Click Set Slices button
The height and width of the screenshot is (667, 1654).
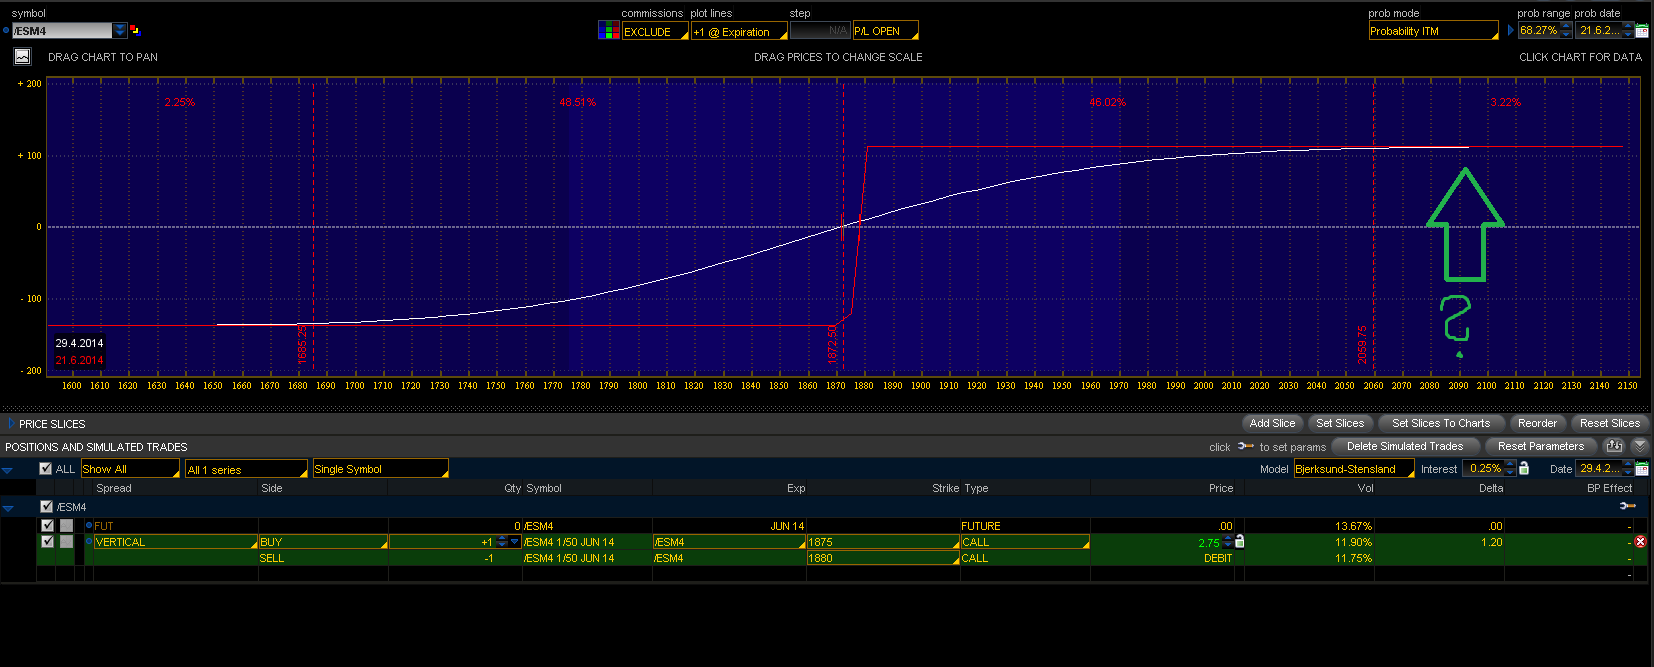pos(1340,423)
